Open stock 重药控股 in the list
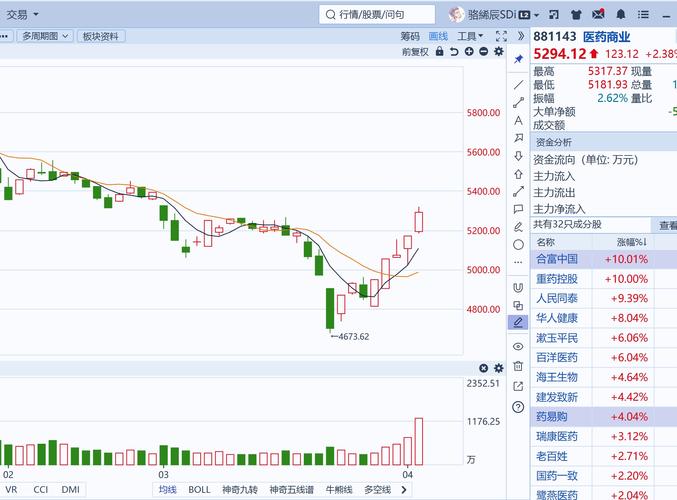Viewport: 677px width, 500px height. [557, 279]
